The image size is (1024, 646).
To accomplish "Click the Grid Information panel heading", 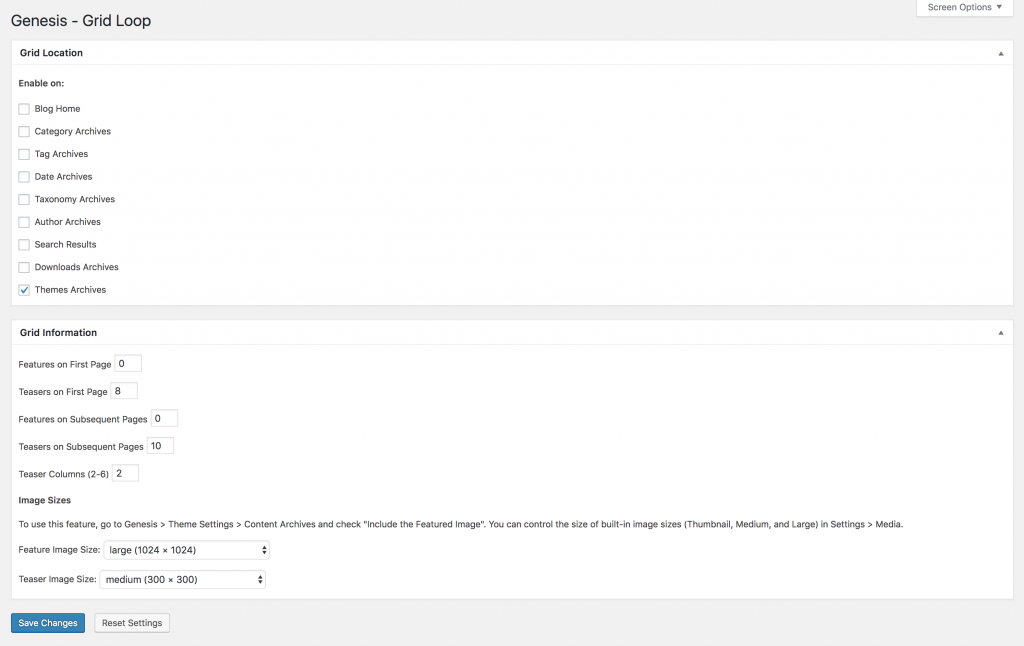I will click(x=58, y=332).
